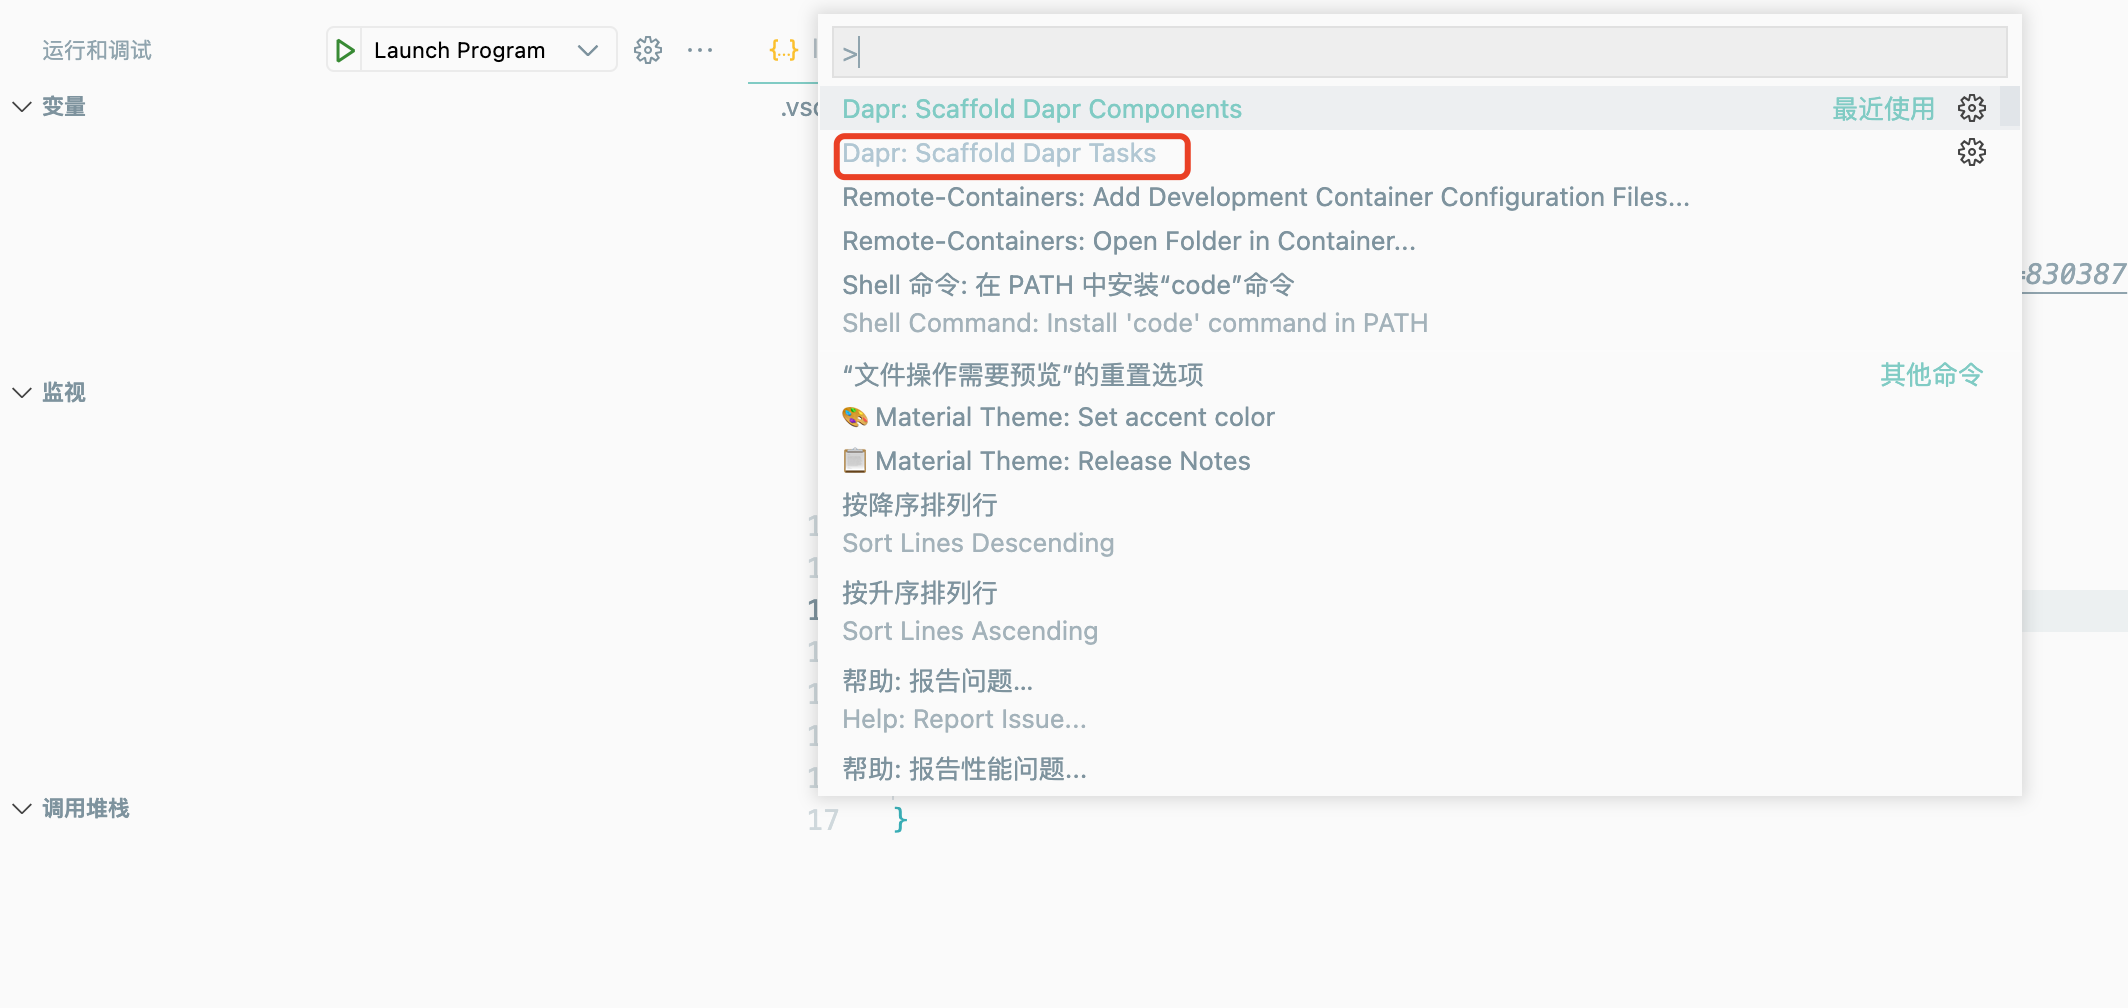
Task: Collapse the 变量 section
Action: point(22,107)
